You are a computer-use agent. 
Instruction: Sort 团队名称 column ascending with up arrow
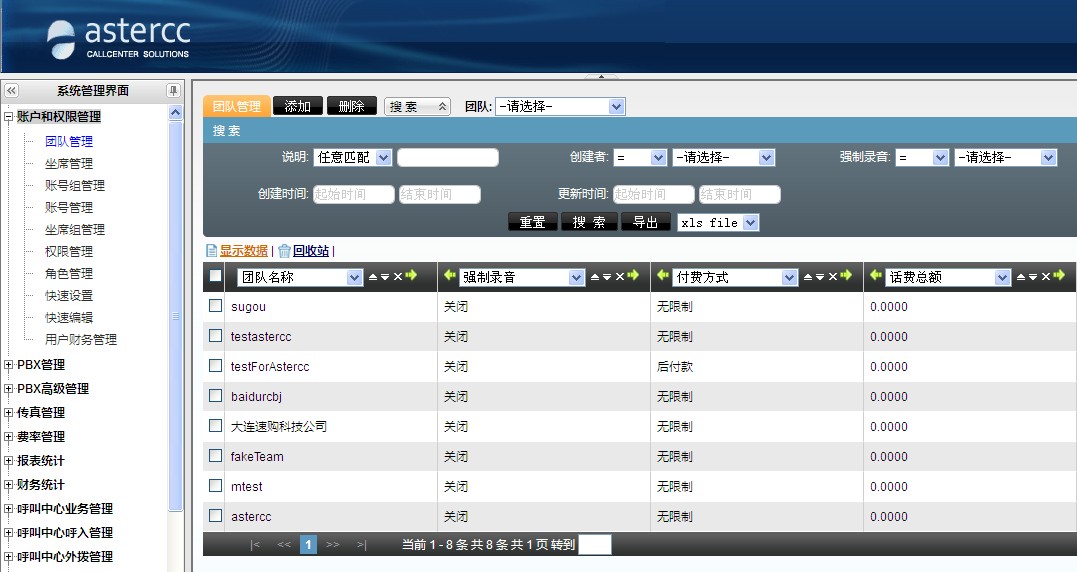pos(373,277)
